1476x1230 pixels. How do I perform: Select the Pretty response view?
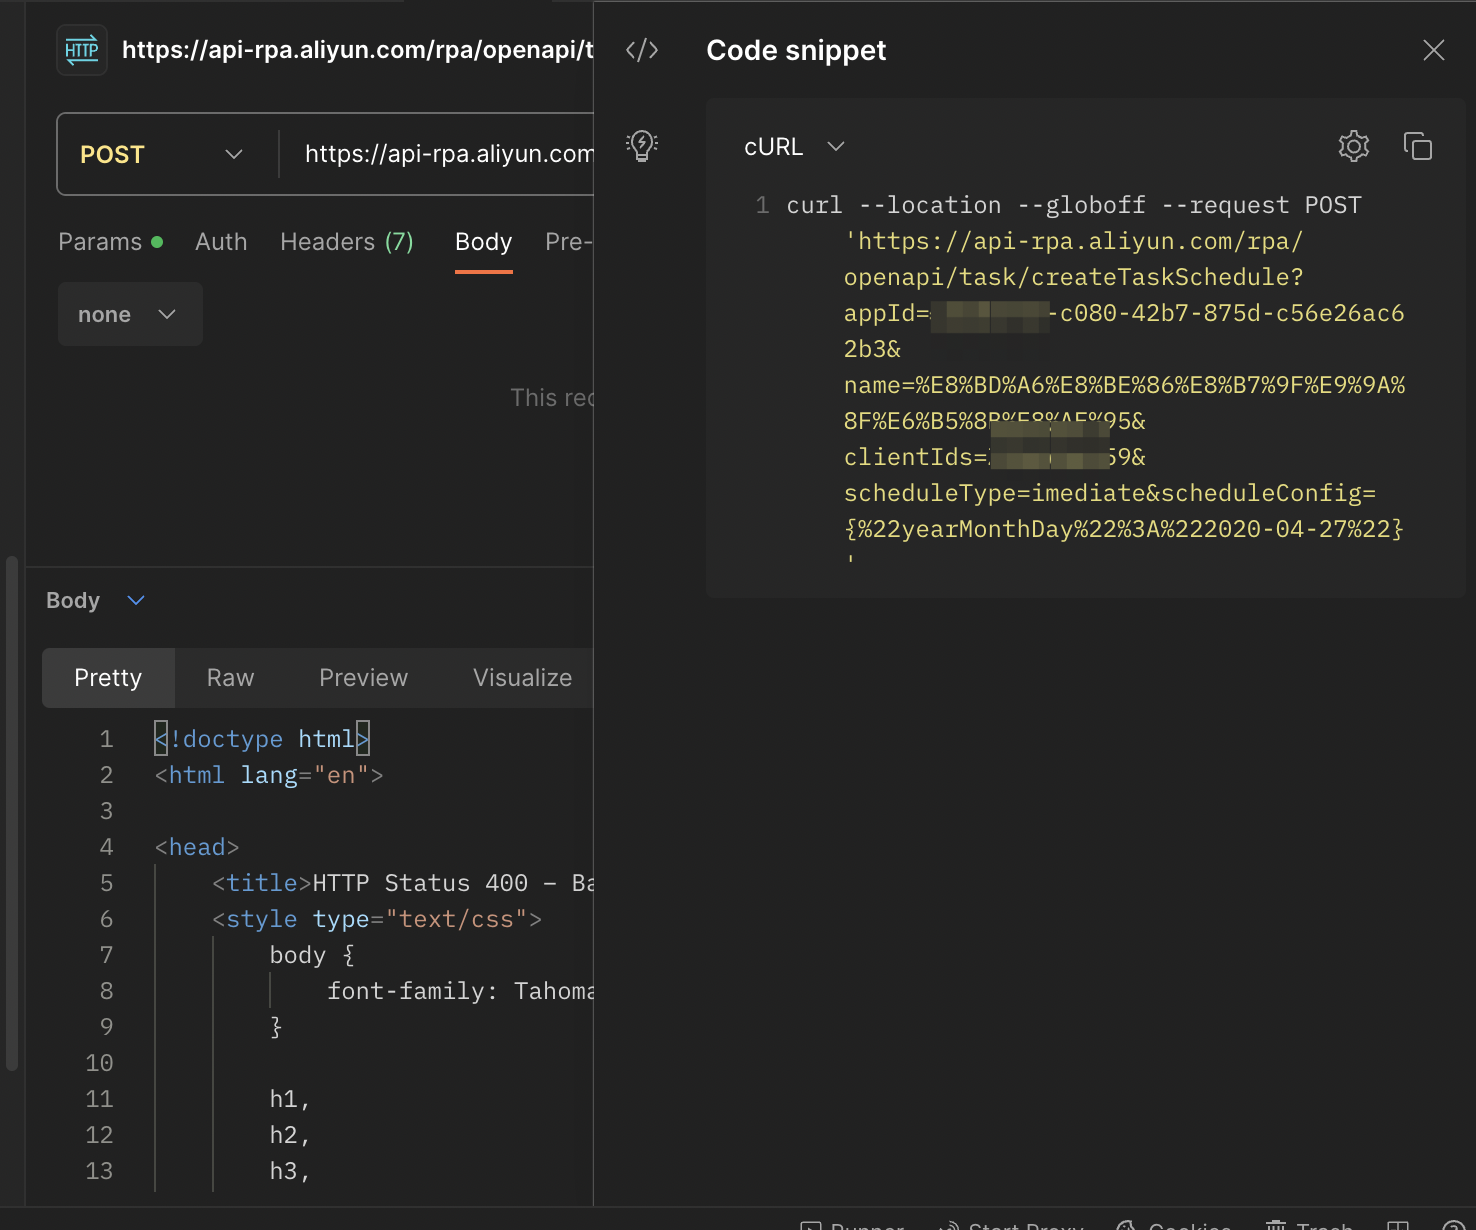coord(108,678)
